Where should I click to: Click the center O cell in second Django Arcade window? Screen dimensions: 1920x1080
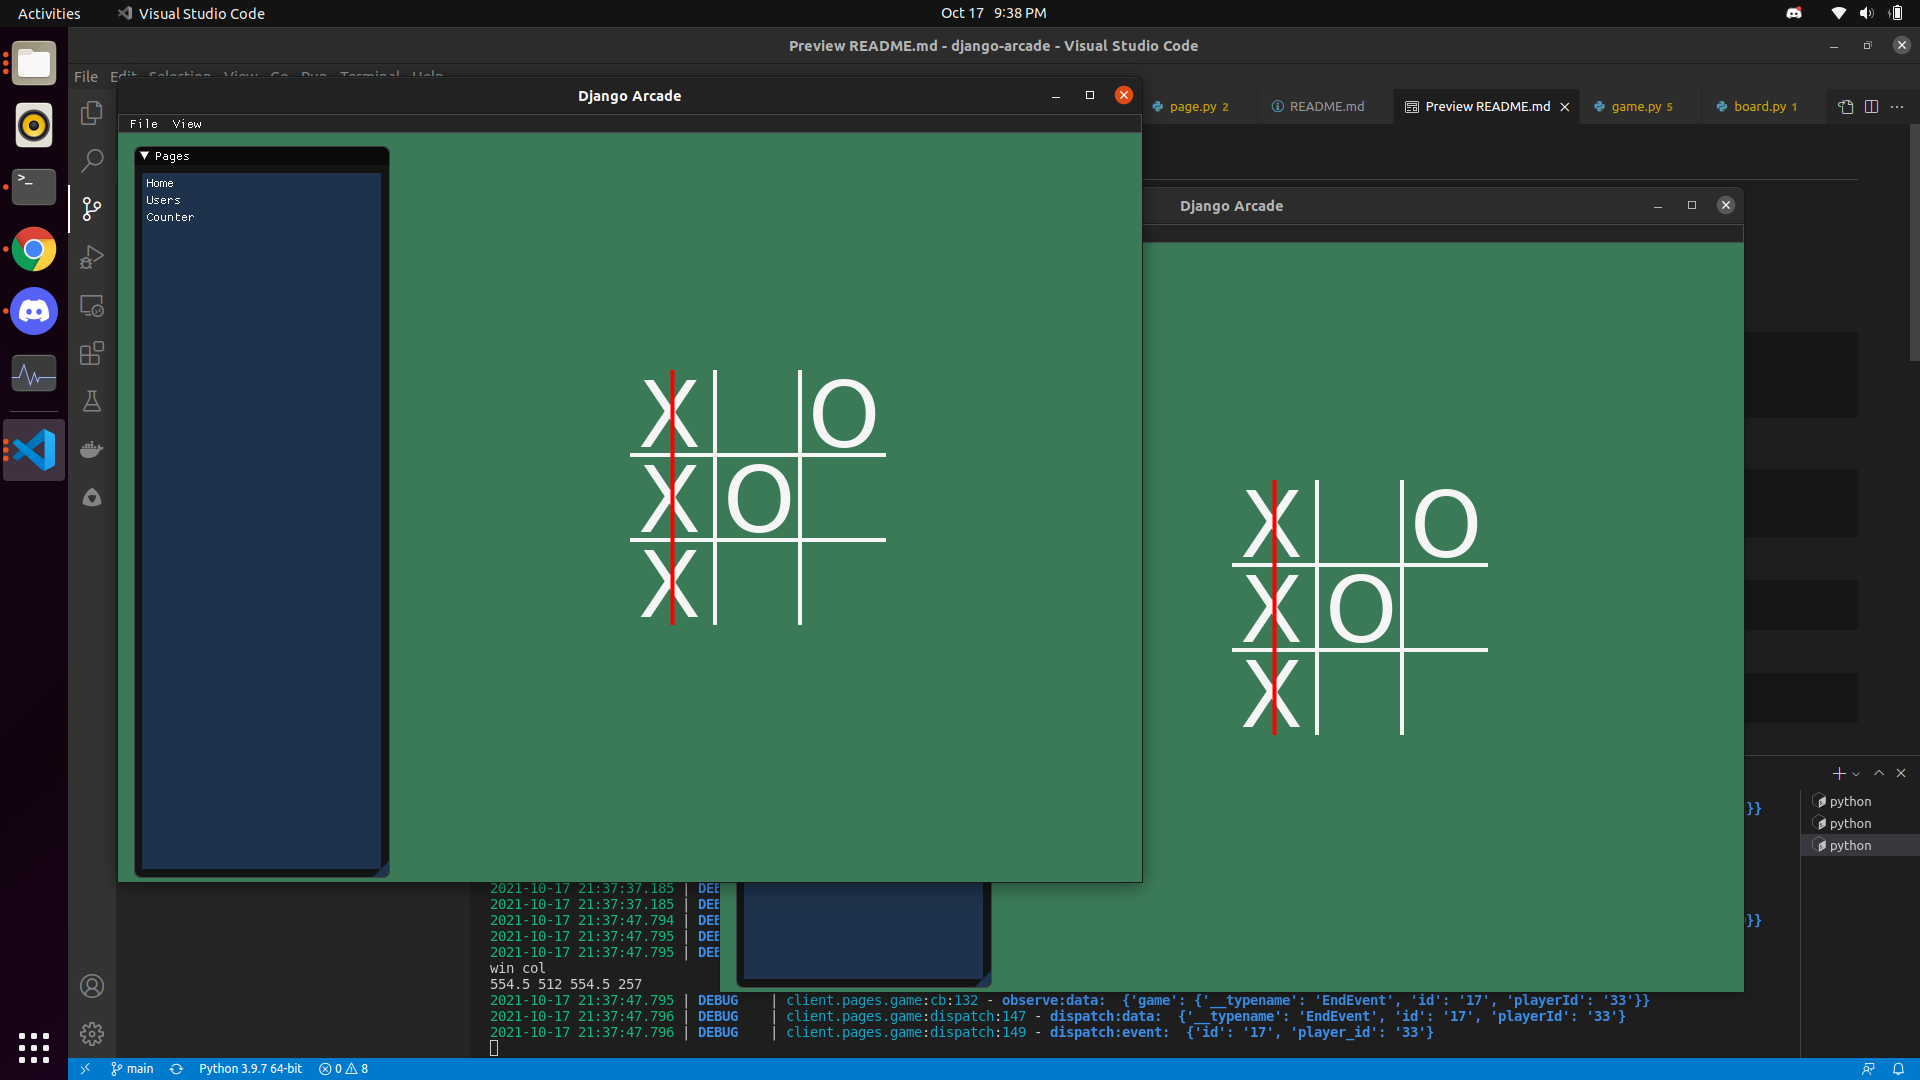(x=1360, y=608)
